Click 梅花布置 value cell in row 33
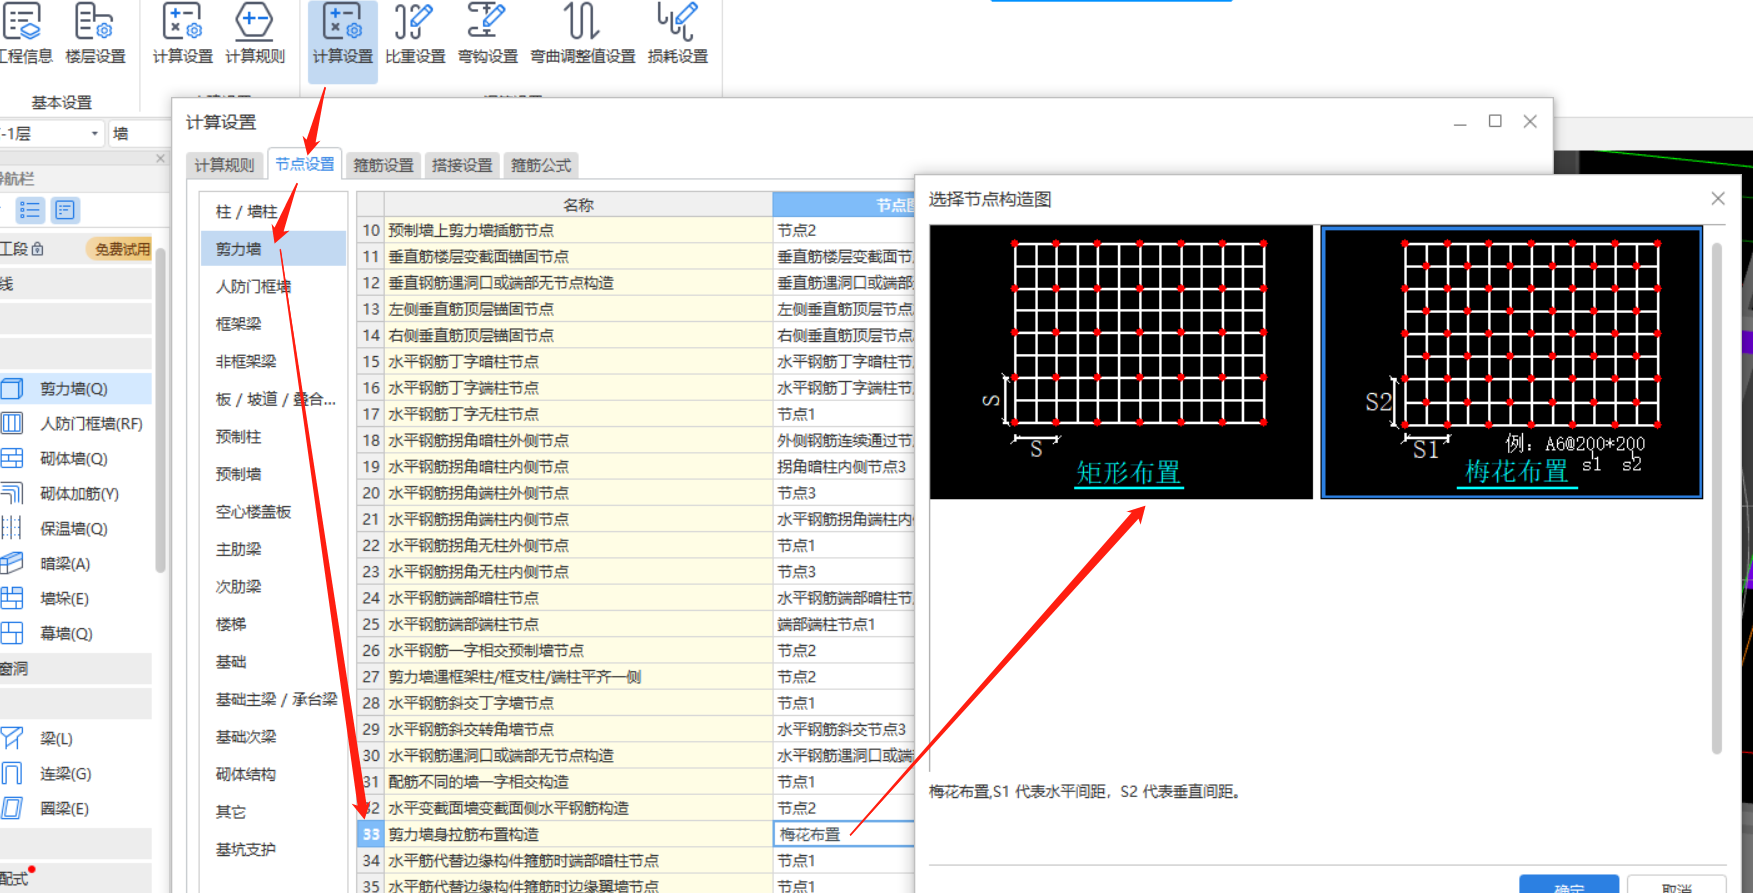The height and width of the screenshot is (893, 1753). coord(844,834)
